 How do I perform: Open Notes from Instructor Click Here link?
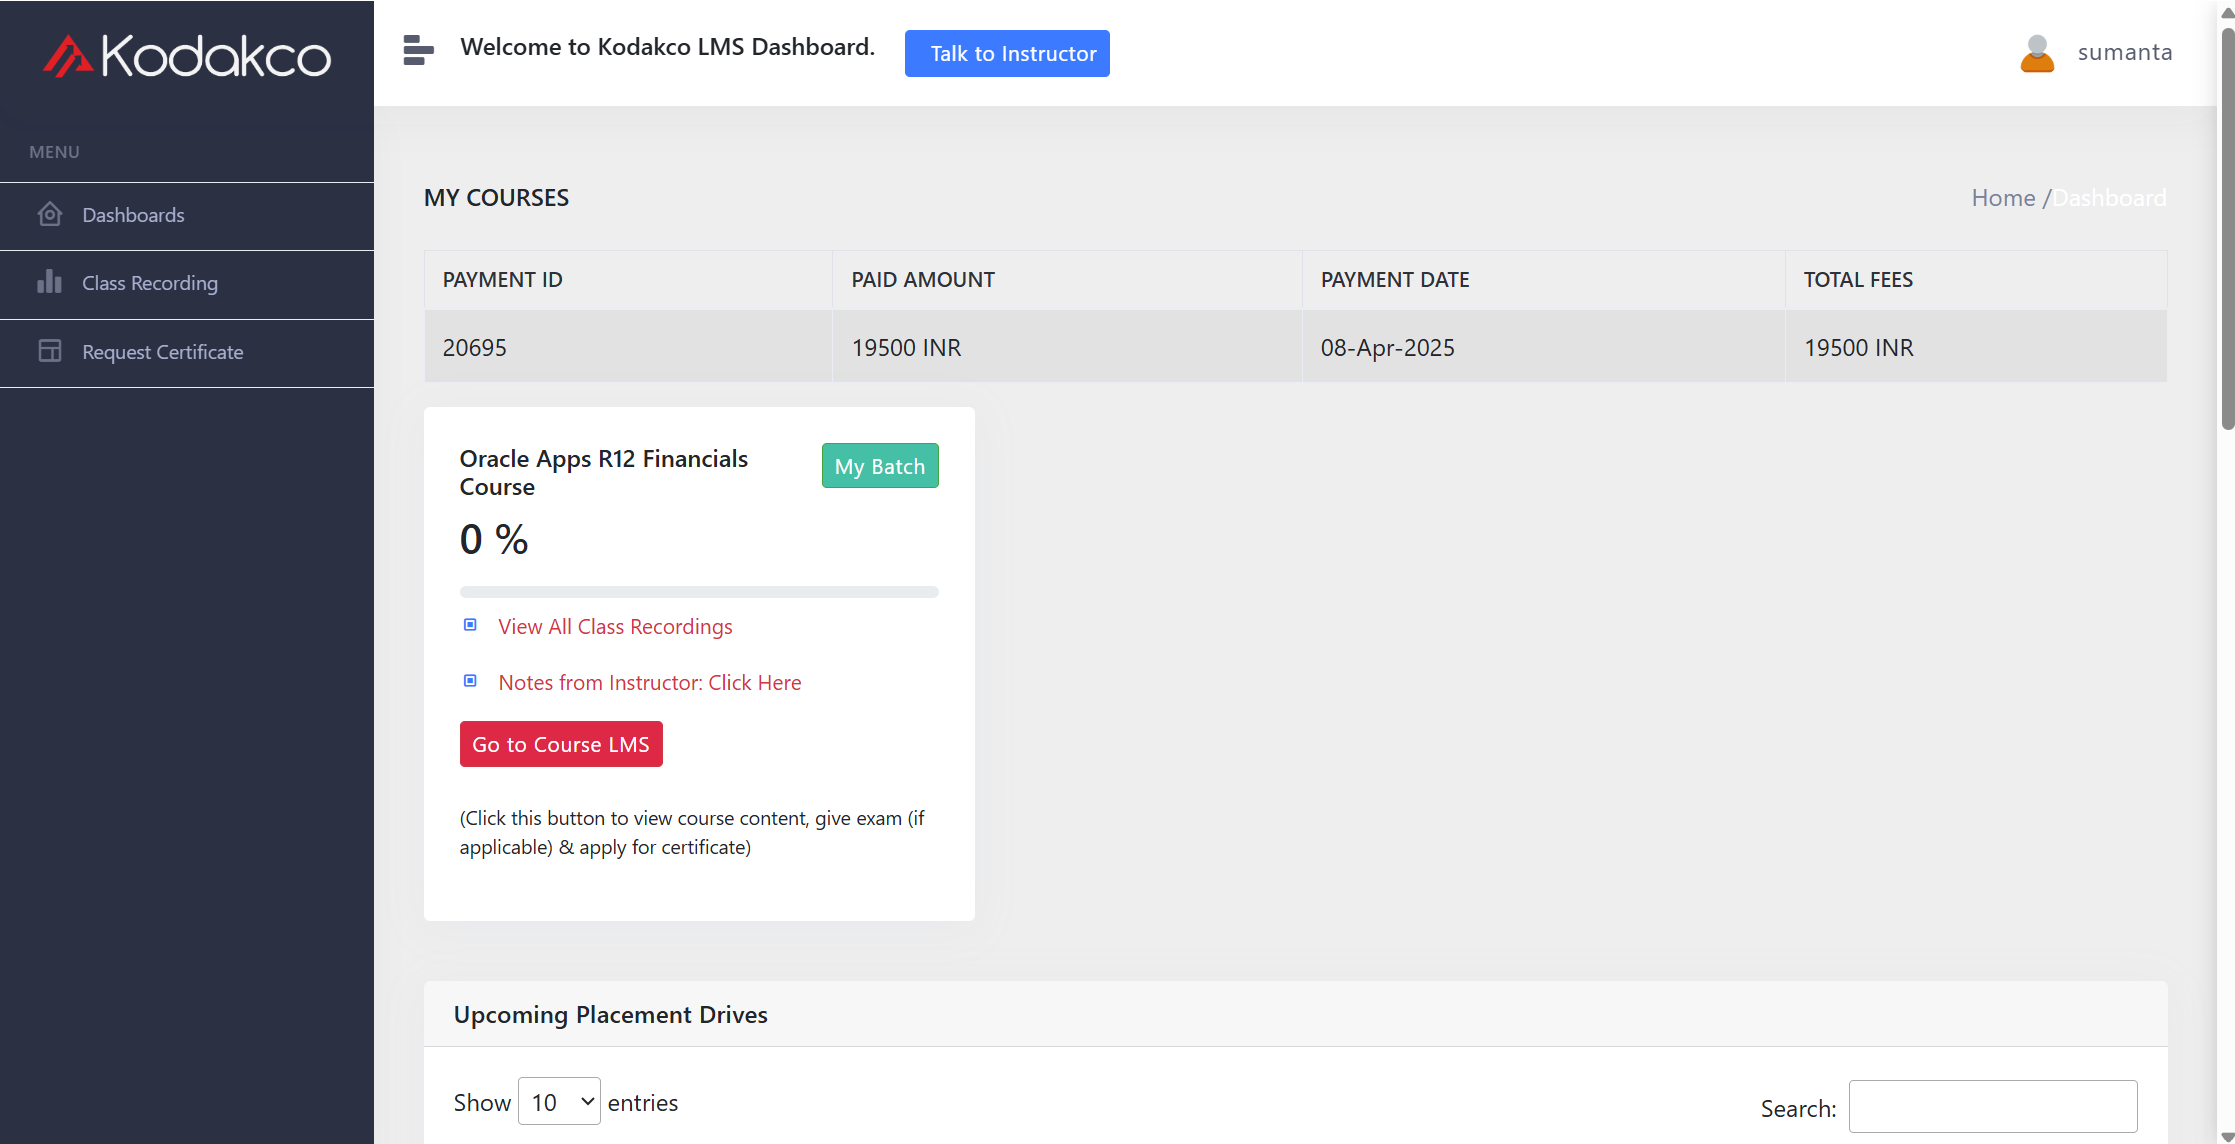pyautogui.click(x=649, y=683)
